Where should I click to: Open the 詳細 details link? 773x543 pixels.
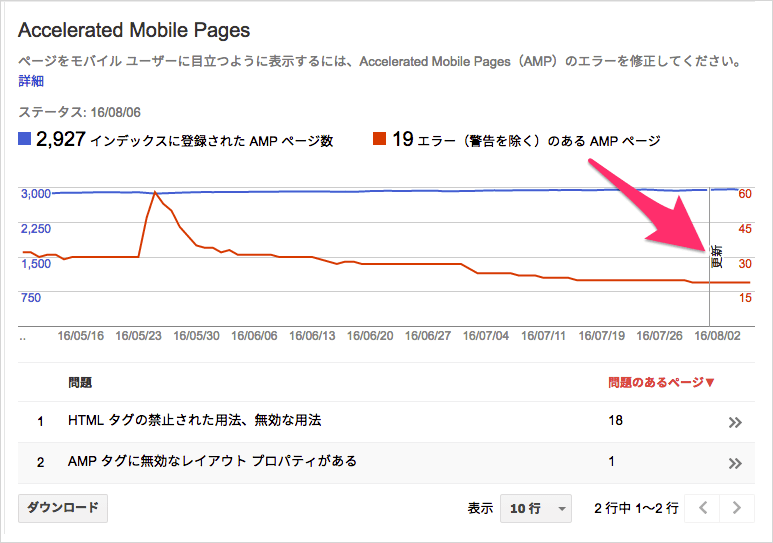(x=31, y=81)
